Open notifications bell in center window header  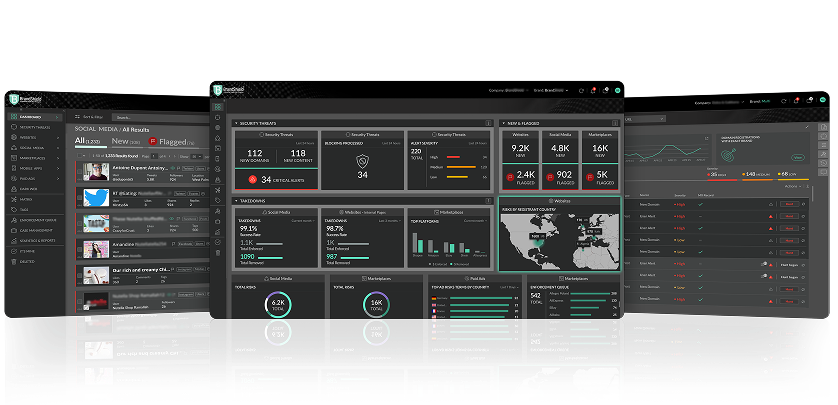click(593, 90)
